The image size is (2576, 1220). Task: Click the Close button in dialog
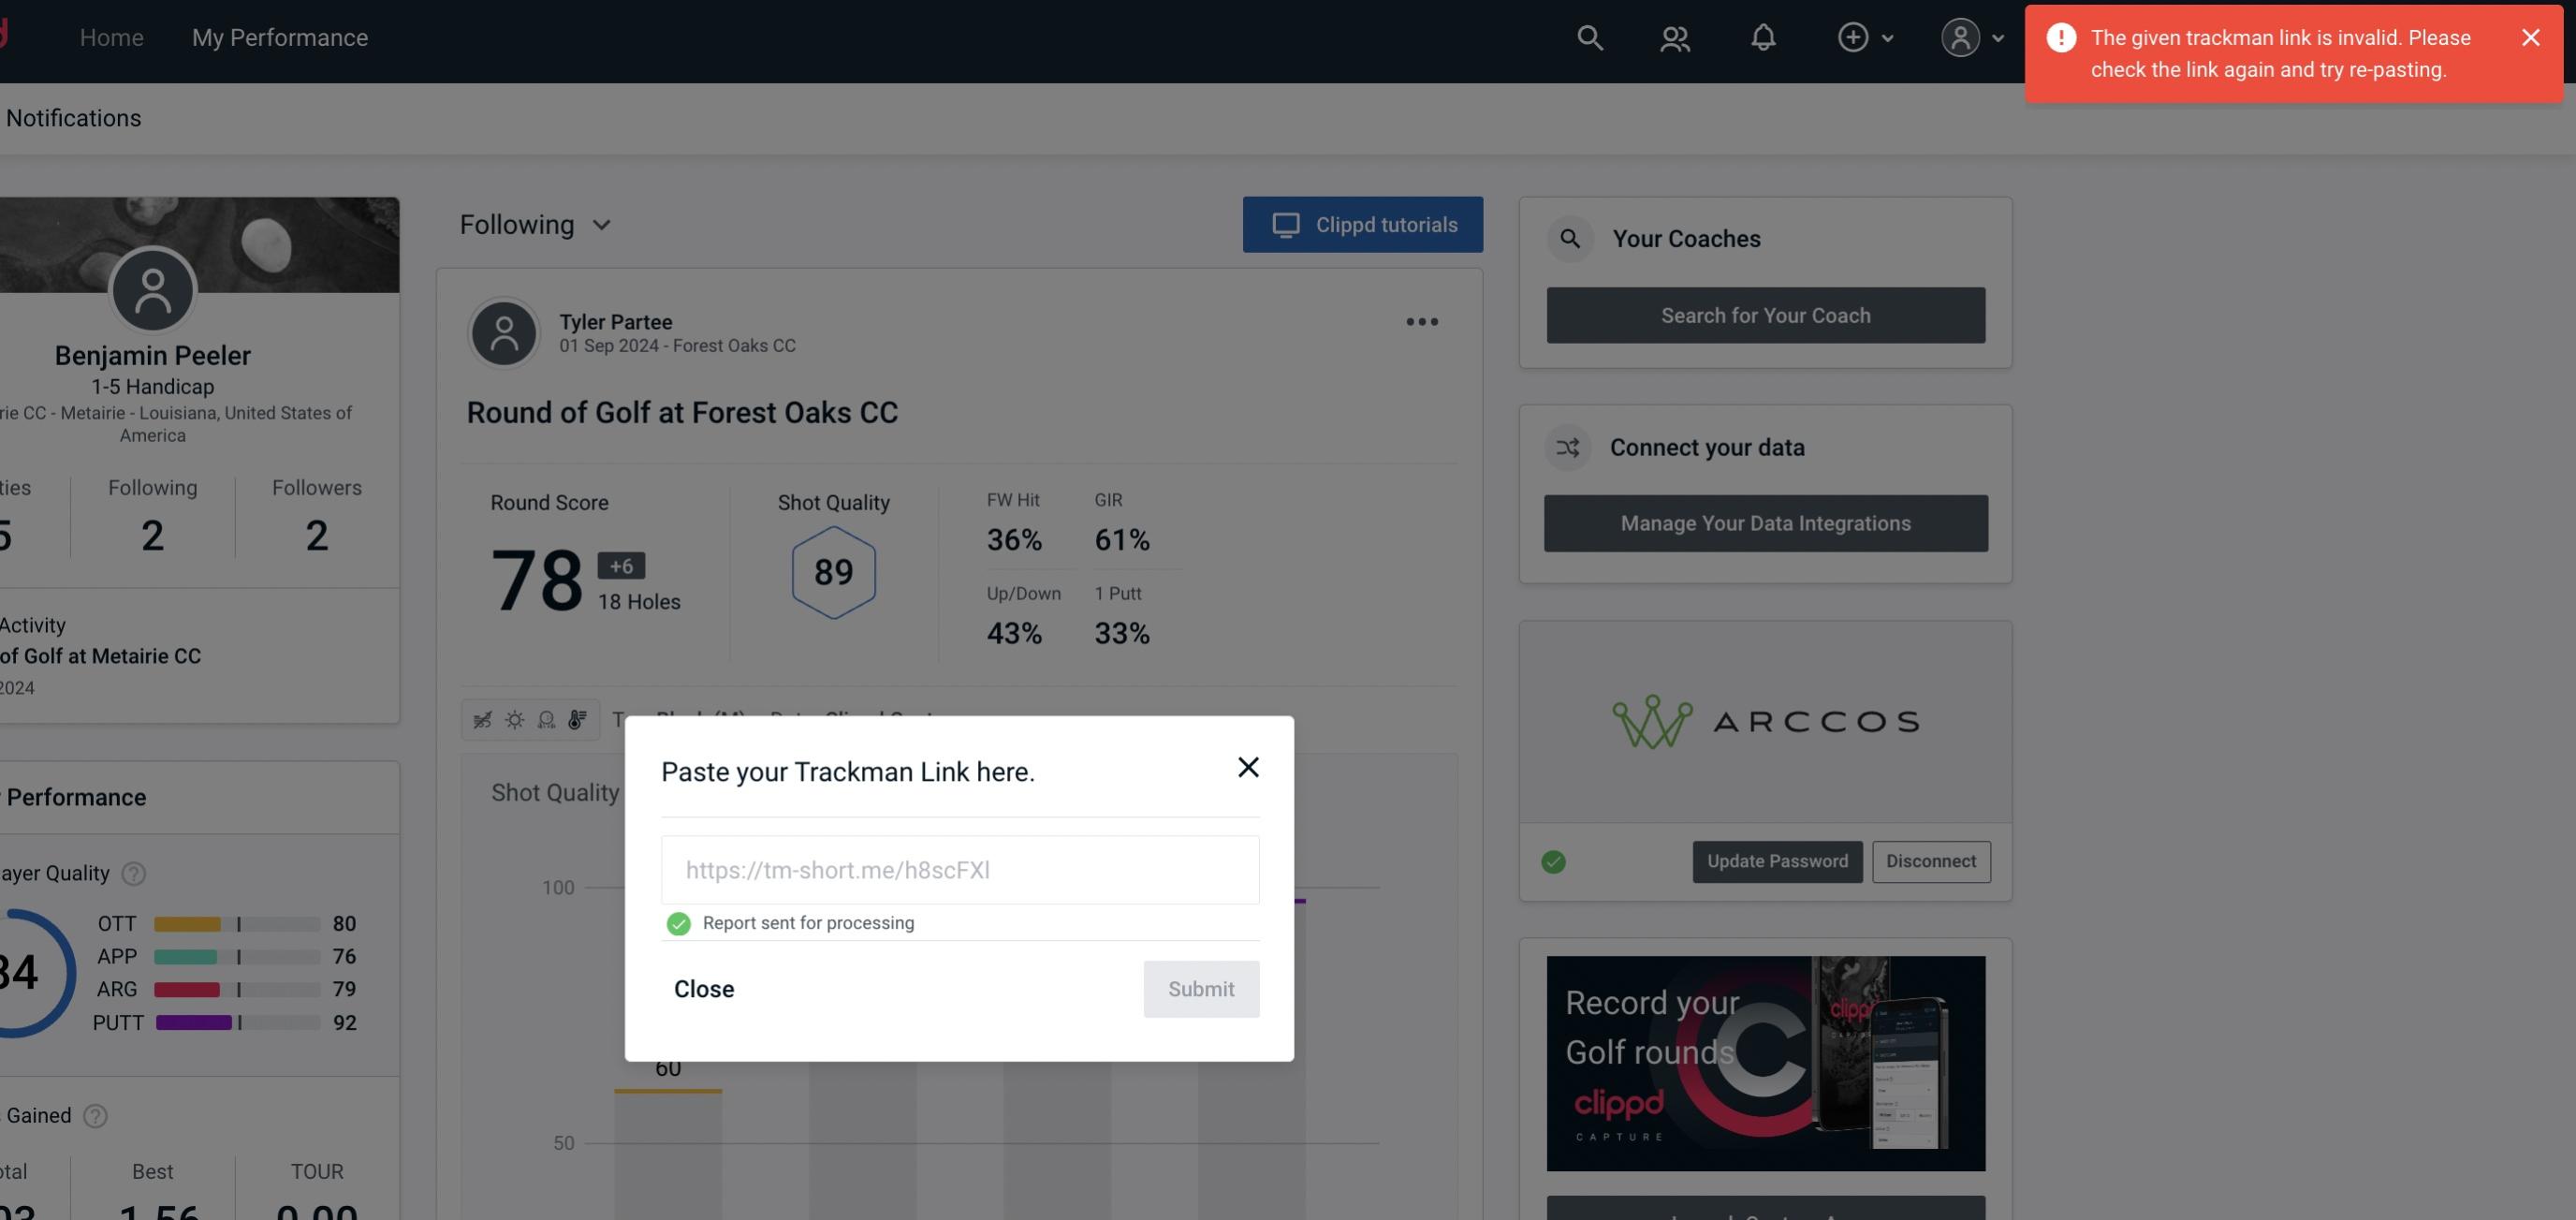tap(705, 988)
